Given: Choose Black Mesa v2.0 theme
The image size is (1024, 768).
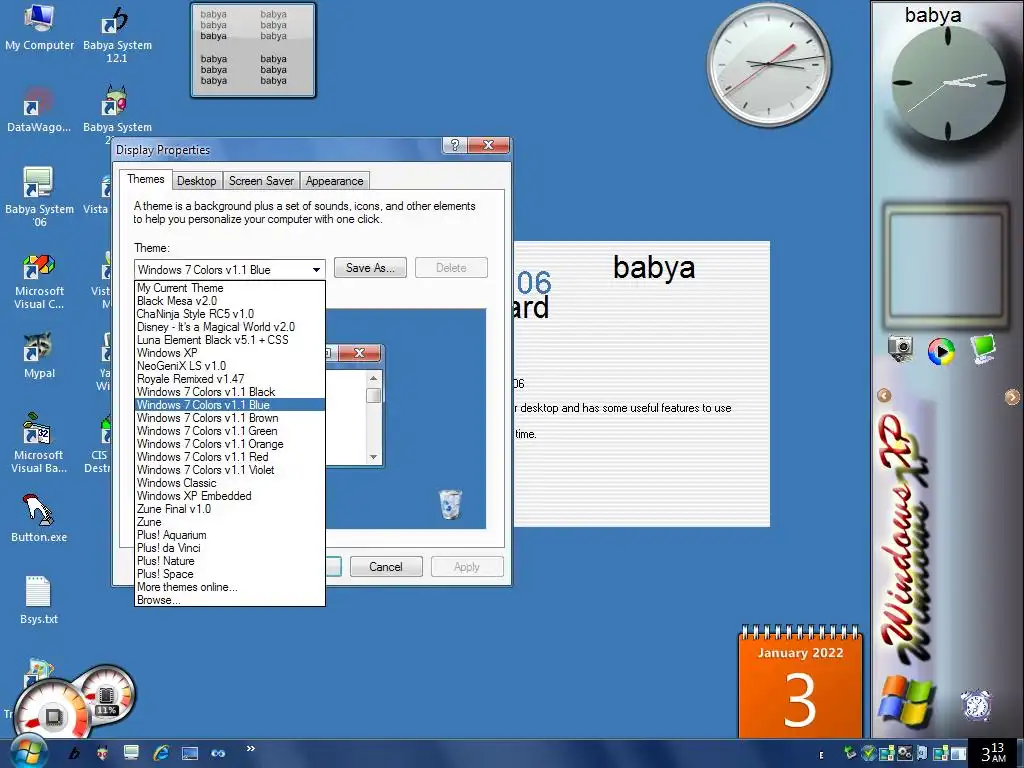Looking at the screenshot, I should coord(230,300).
